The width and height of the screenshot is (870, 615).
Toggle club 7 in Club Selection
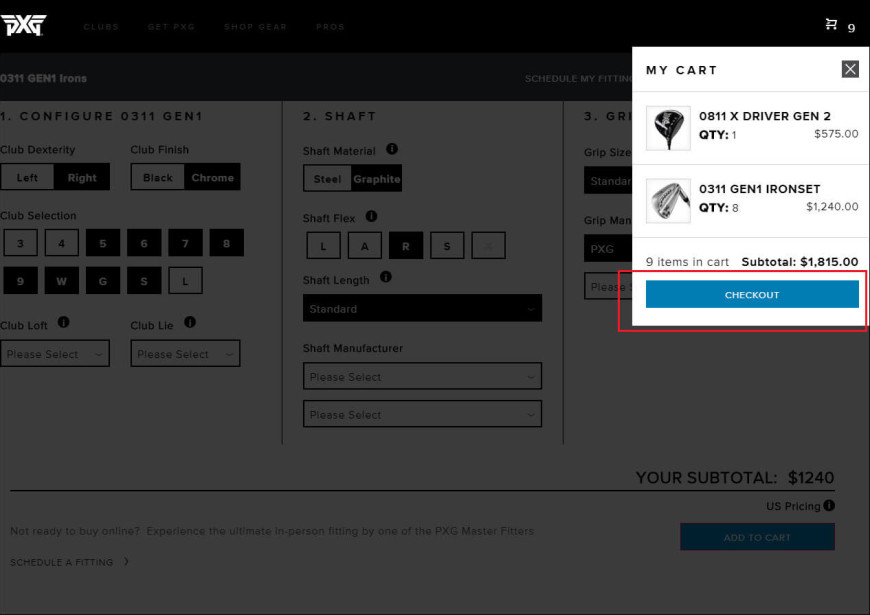185,243
